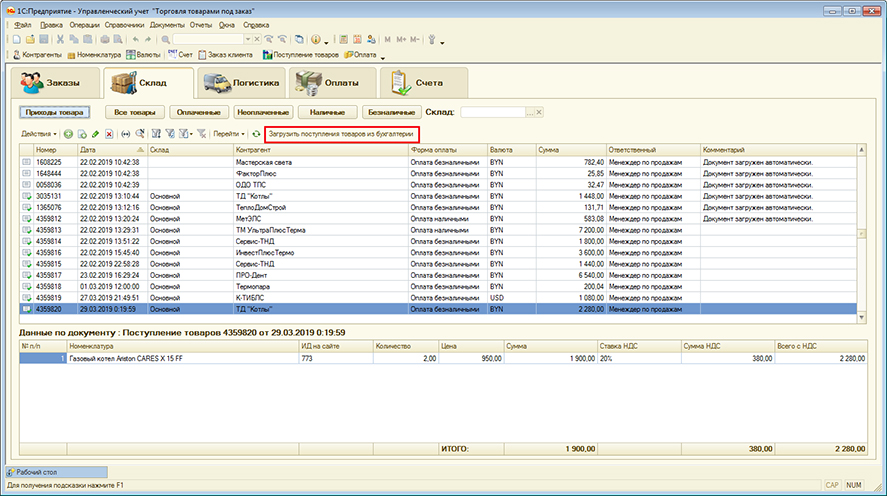Image resolution: width=887 pixels, height=496 pixels.
Task: Click the Поступление товаров toolbar shortcut
Action: [x=303, y=54]
